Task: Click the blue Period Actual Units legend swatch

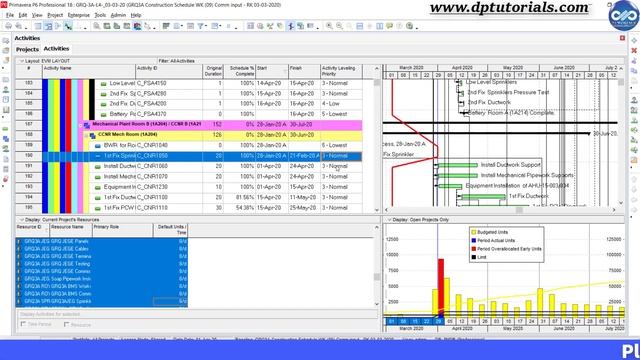Action: tap(474, 240)
